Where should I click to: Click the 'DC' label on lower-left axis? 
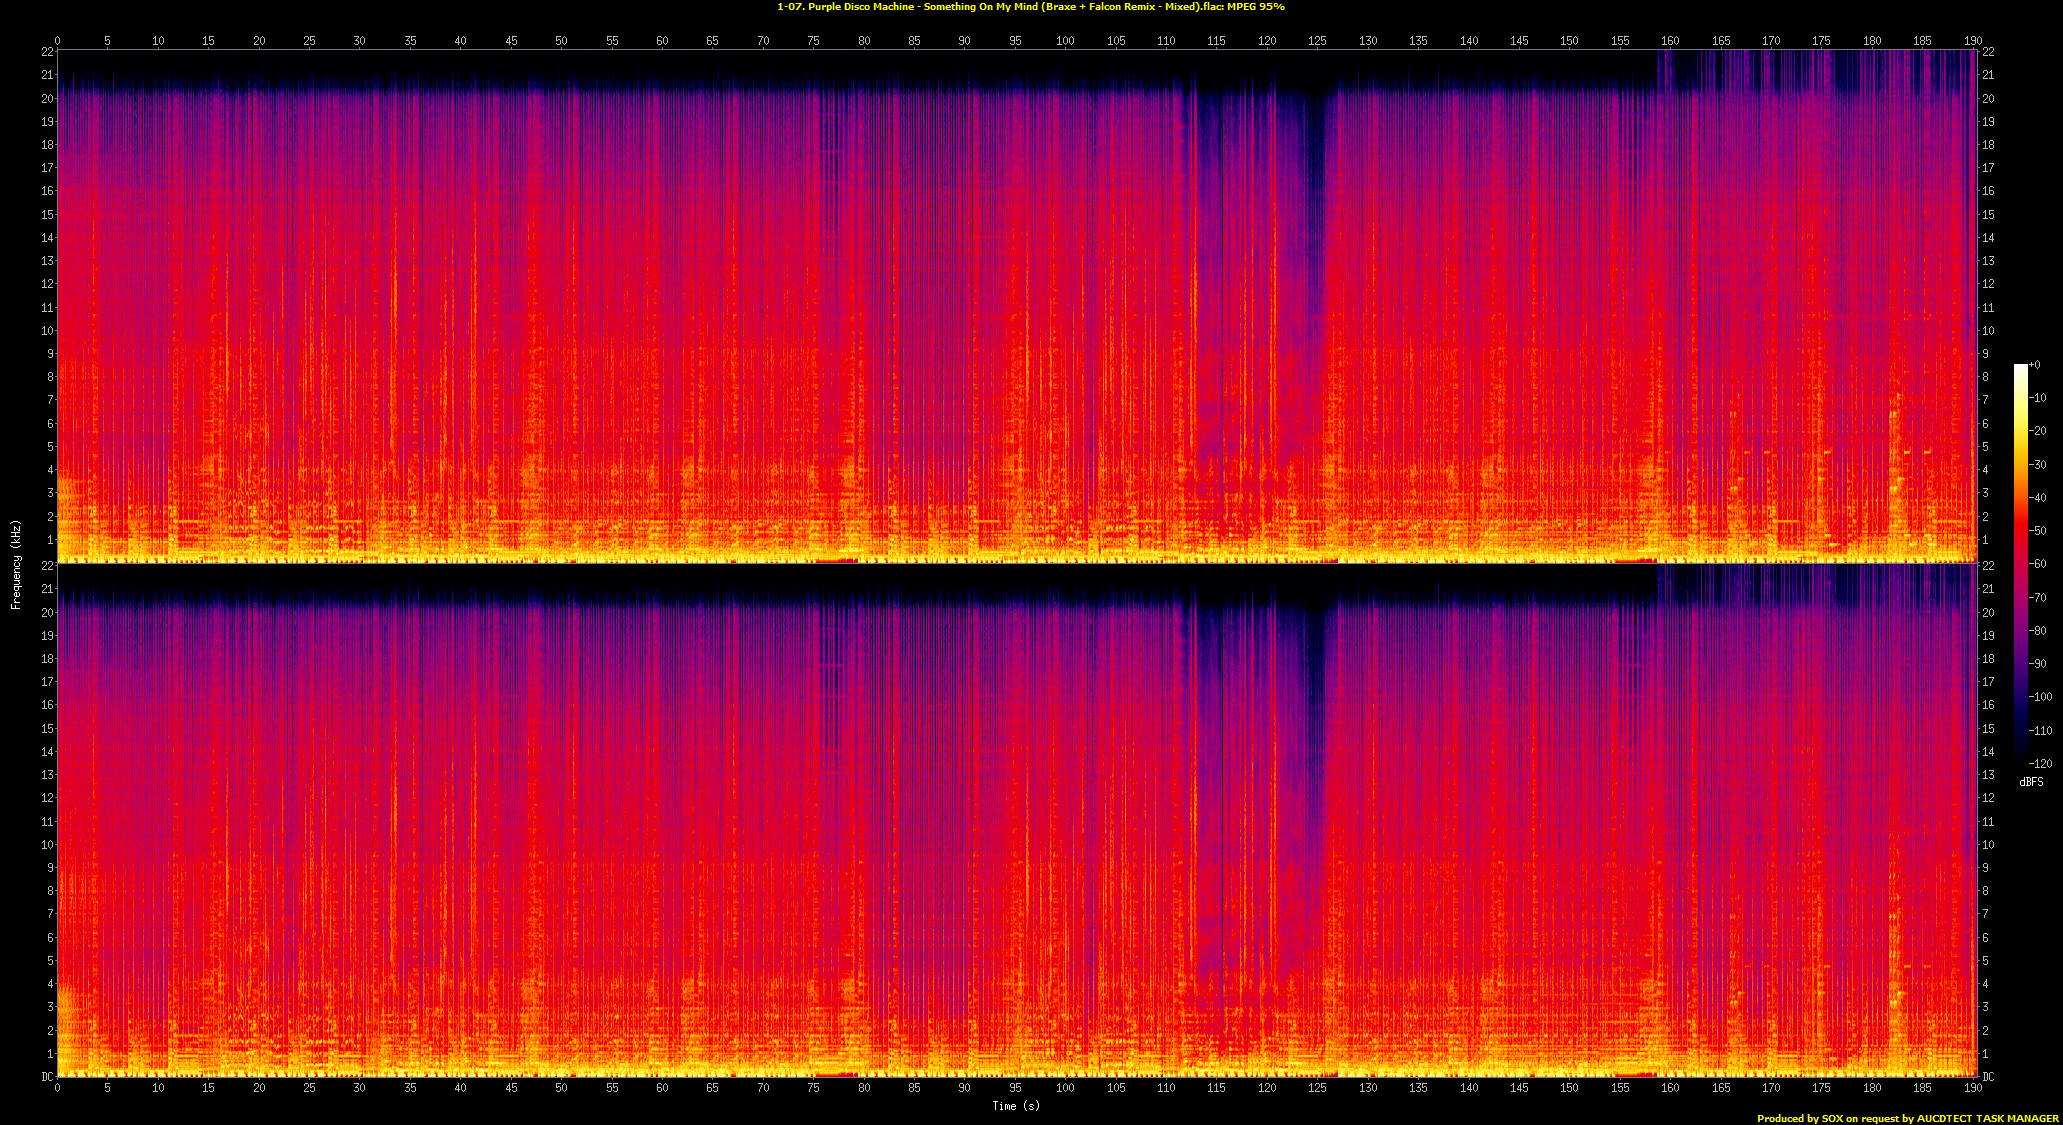pos(46,1077)
